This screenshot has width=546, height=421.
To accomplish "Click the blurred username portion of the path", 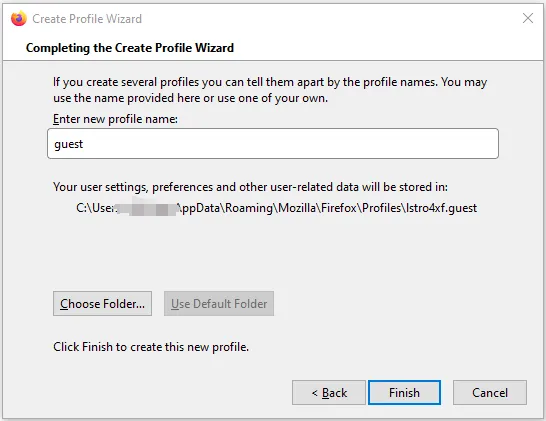I will [146, 207].
